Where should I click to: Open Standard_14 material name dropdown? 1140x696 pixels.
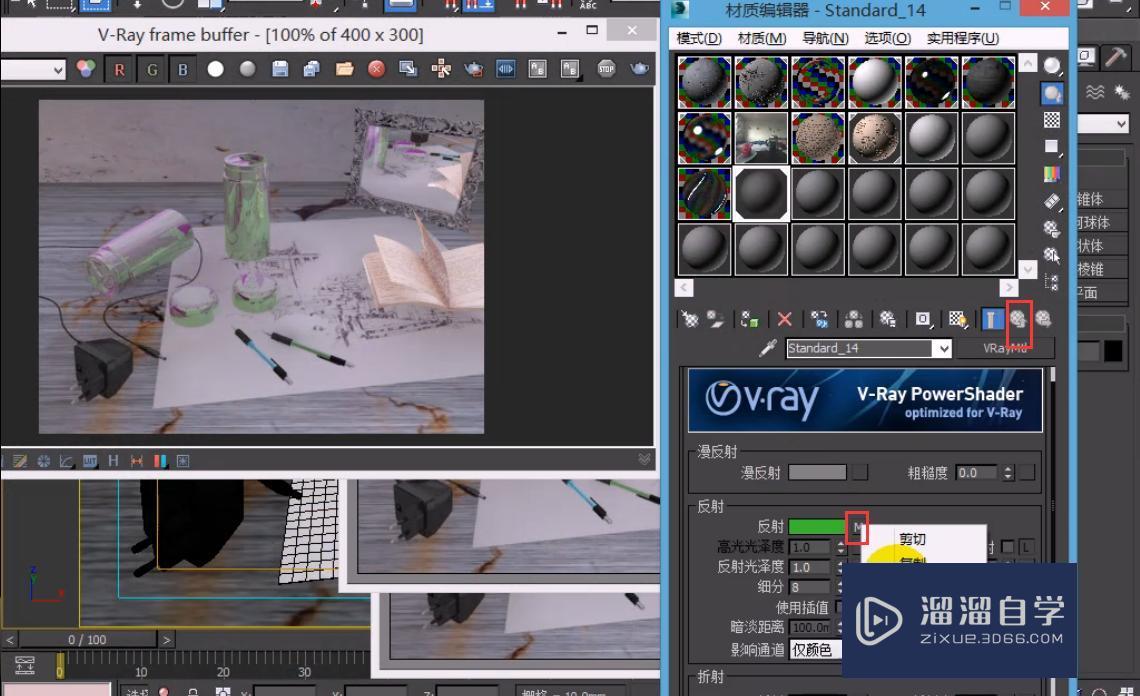(x=942, y=348)
